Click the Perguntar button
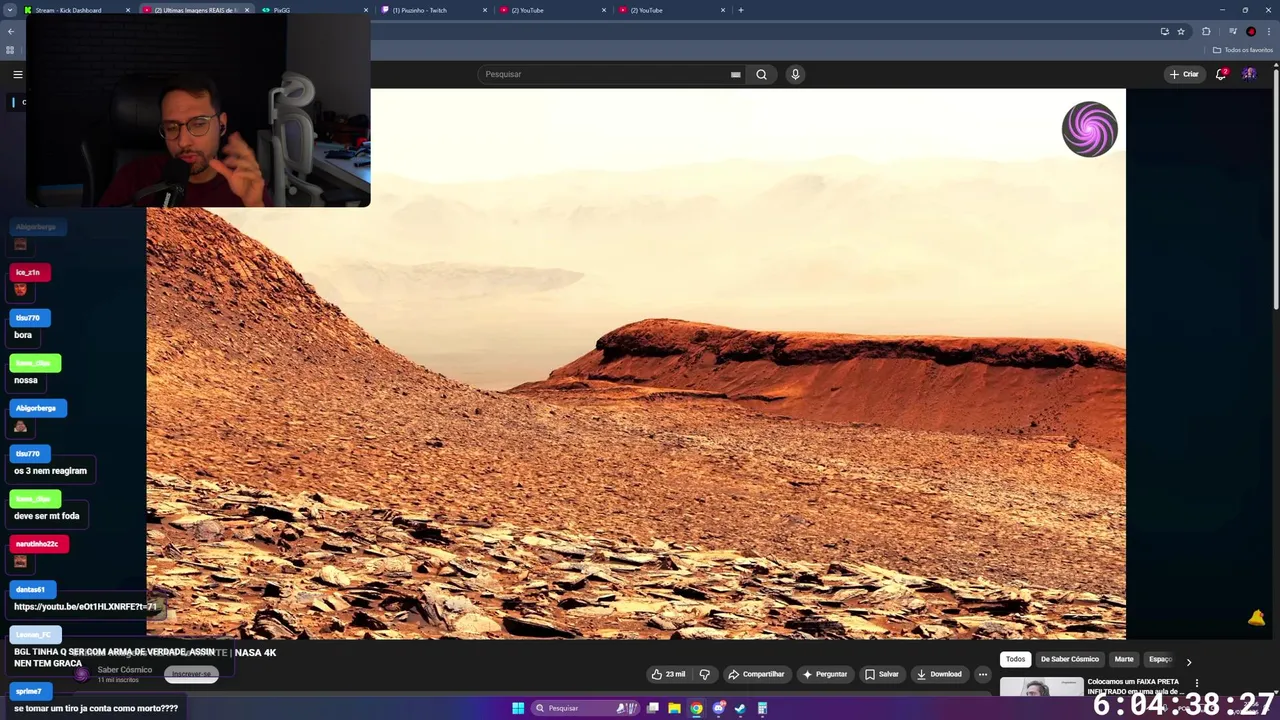 pyautogui.click(x=825, y=674)
